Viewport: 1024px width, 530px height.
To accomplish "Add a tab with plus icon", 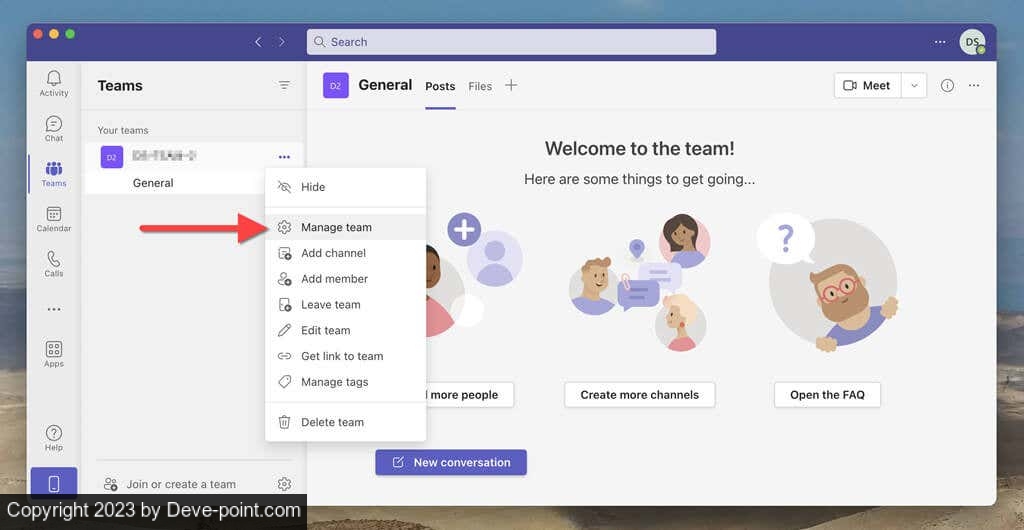I will (511, 85).
